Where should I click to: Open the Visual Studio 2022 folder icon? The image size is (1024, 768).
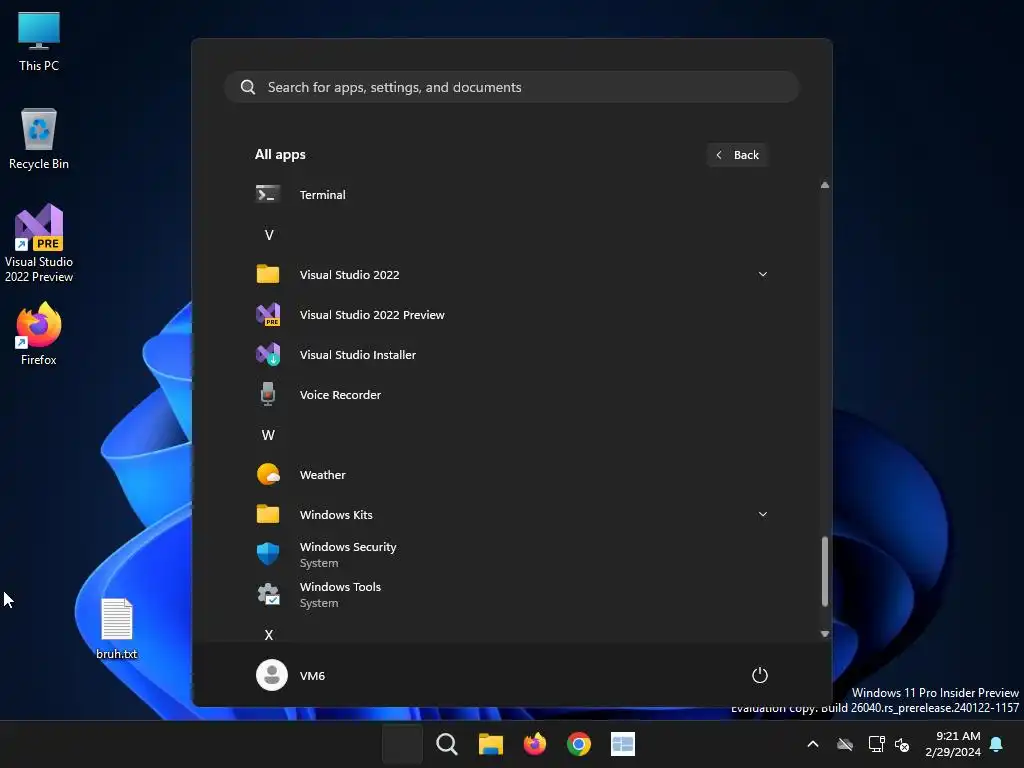[268, 274]
